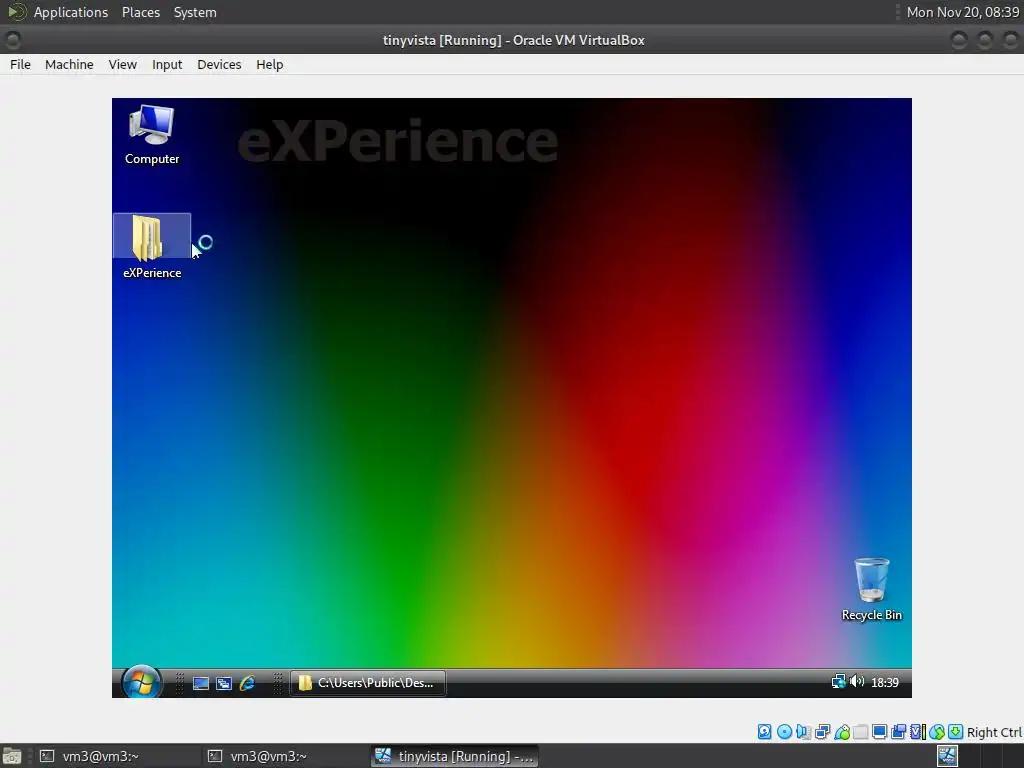Click the 18:39 clock in Vista tray

(885, 682)
